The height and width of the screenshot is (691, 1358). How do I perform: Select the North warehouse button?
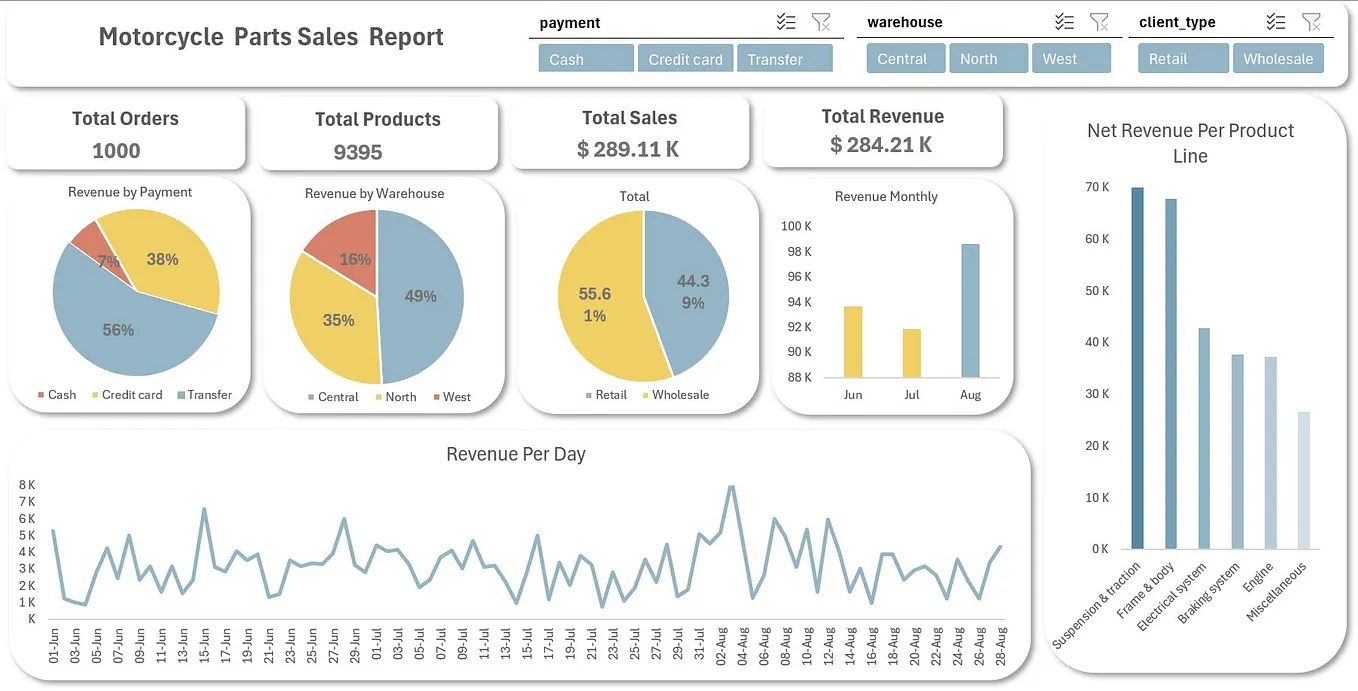(x=988, y=58)
